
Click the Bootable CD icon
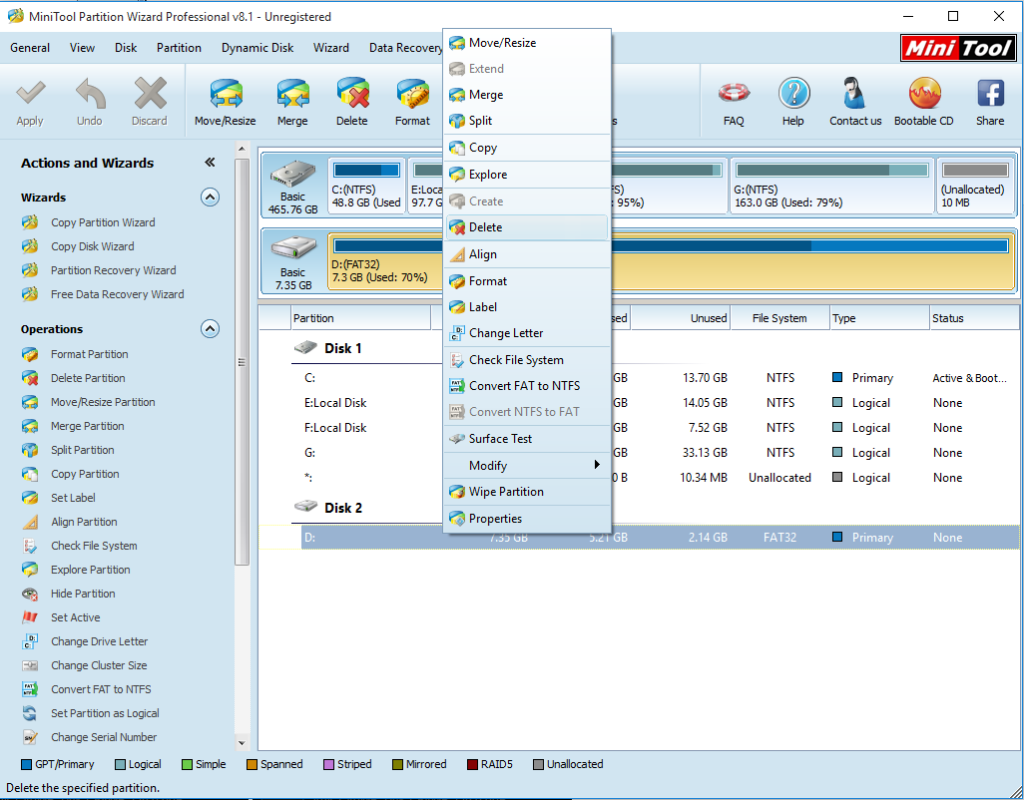[x=925, y=93]
